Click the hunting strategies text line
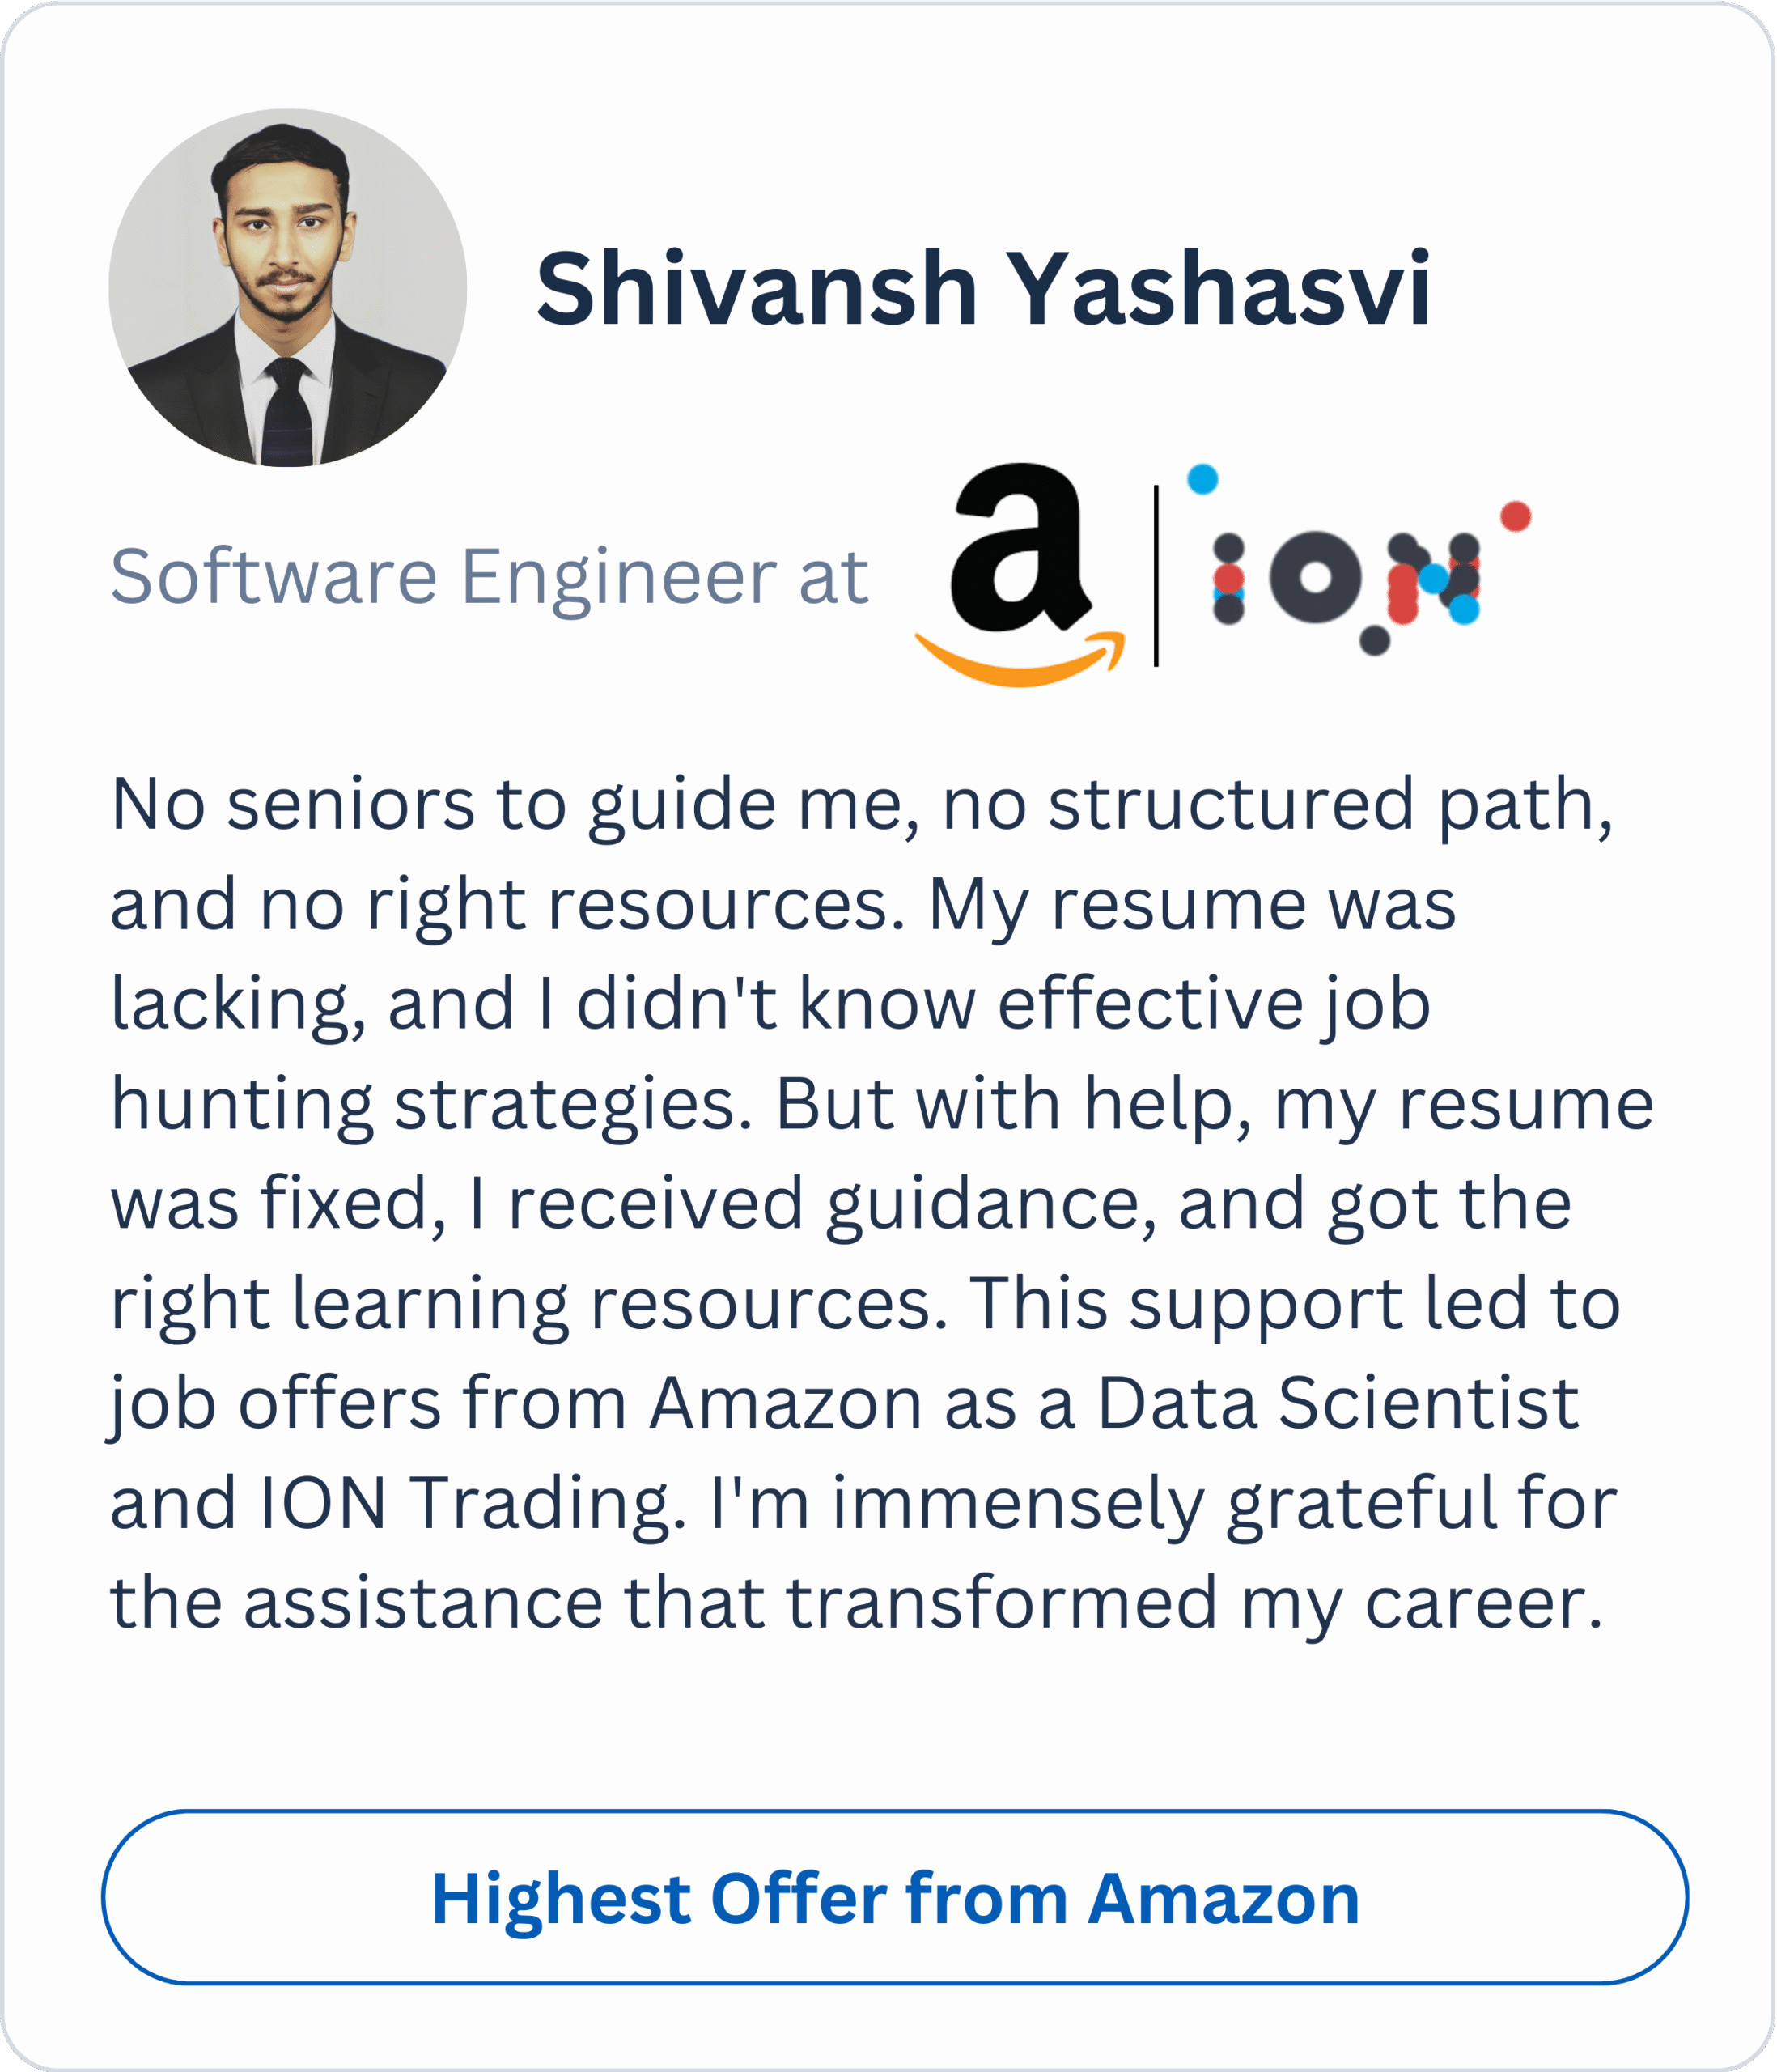Screen dimensions: 1777x2072 click(x=430, y=1104)
